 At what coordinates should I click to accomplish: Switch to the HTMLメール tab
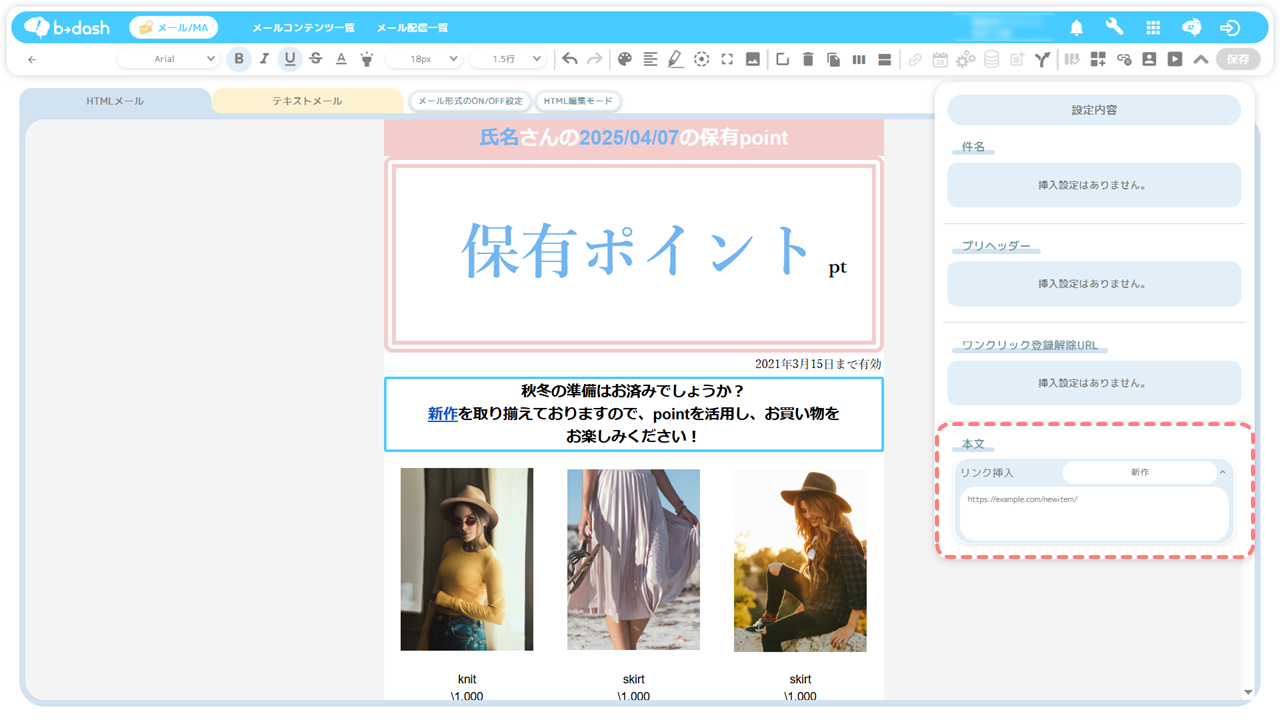pos(115,101)
